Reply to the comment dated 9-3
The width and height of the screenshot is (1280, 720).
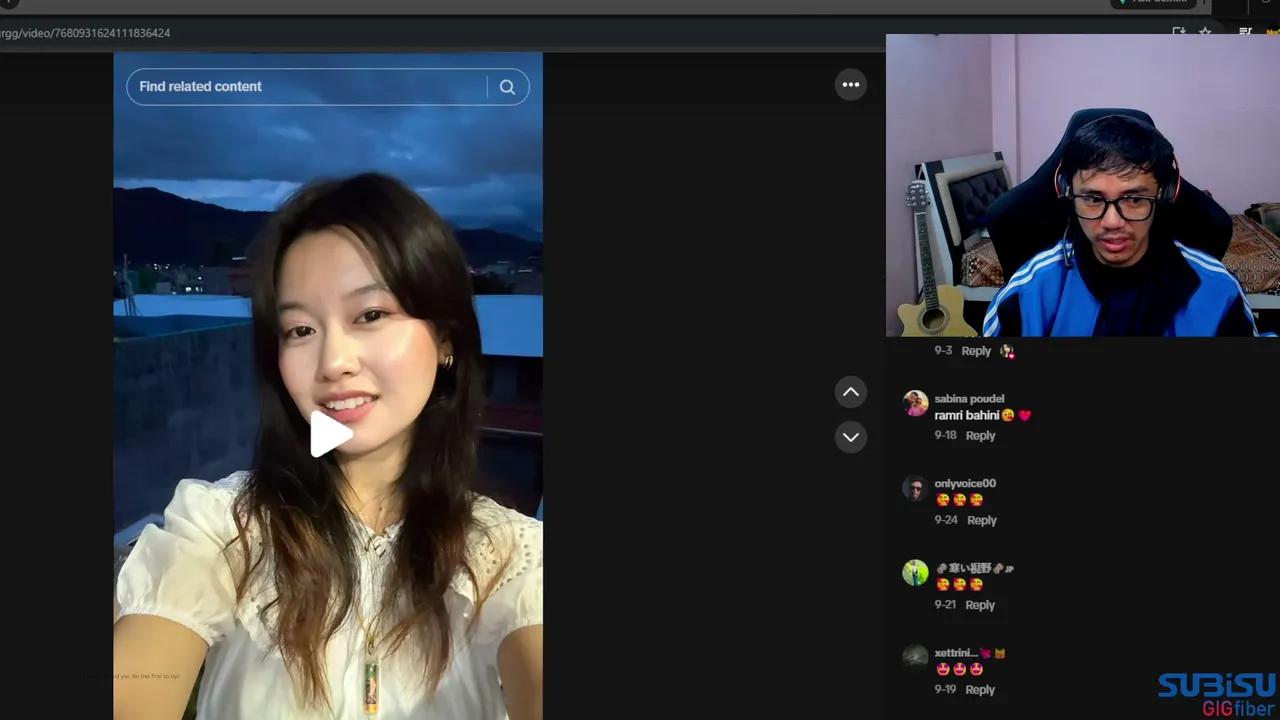(x=976, y=351)
